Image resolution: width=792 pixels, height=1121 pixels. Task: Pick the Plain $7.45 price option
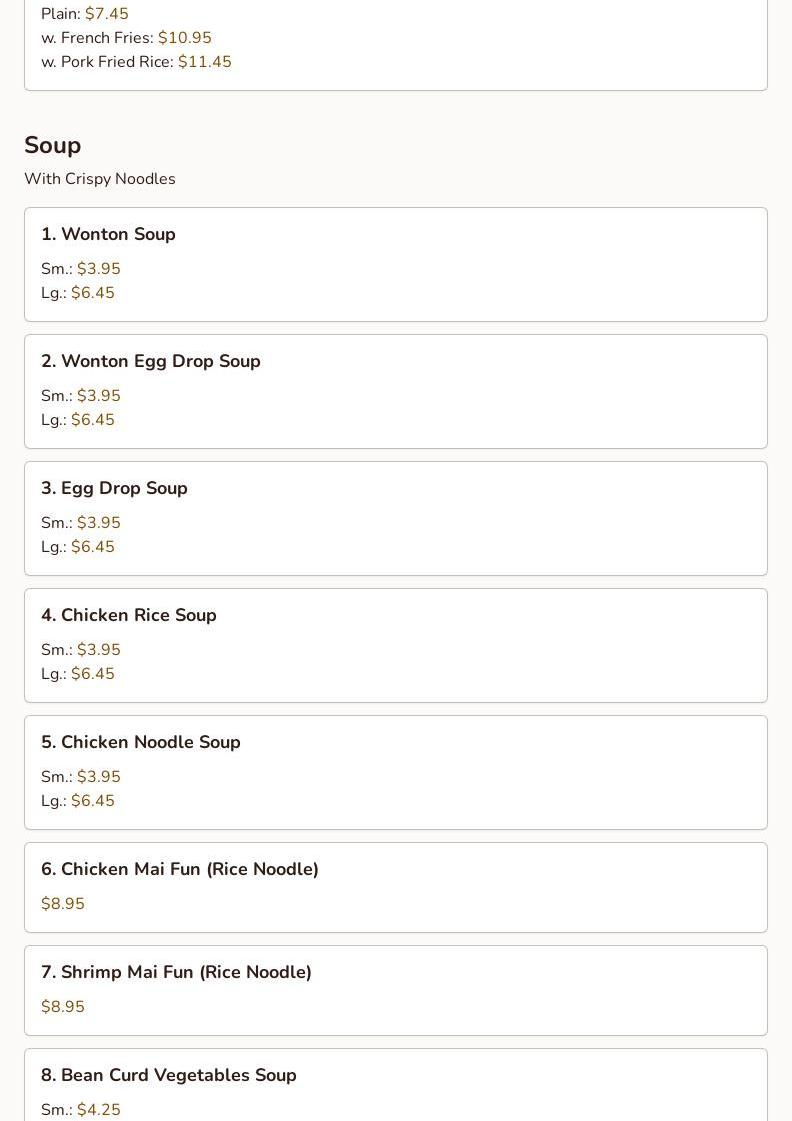tap(85, 14)
